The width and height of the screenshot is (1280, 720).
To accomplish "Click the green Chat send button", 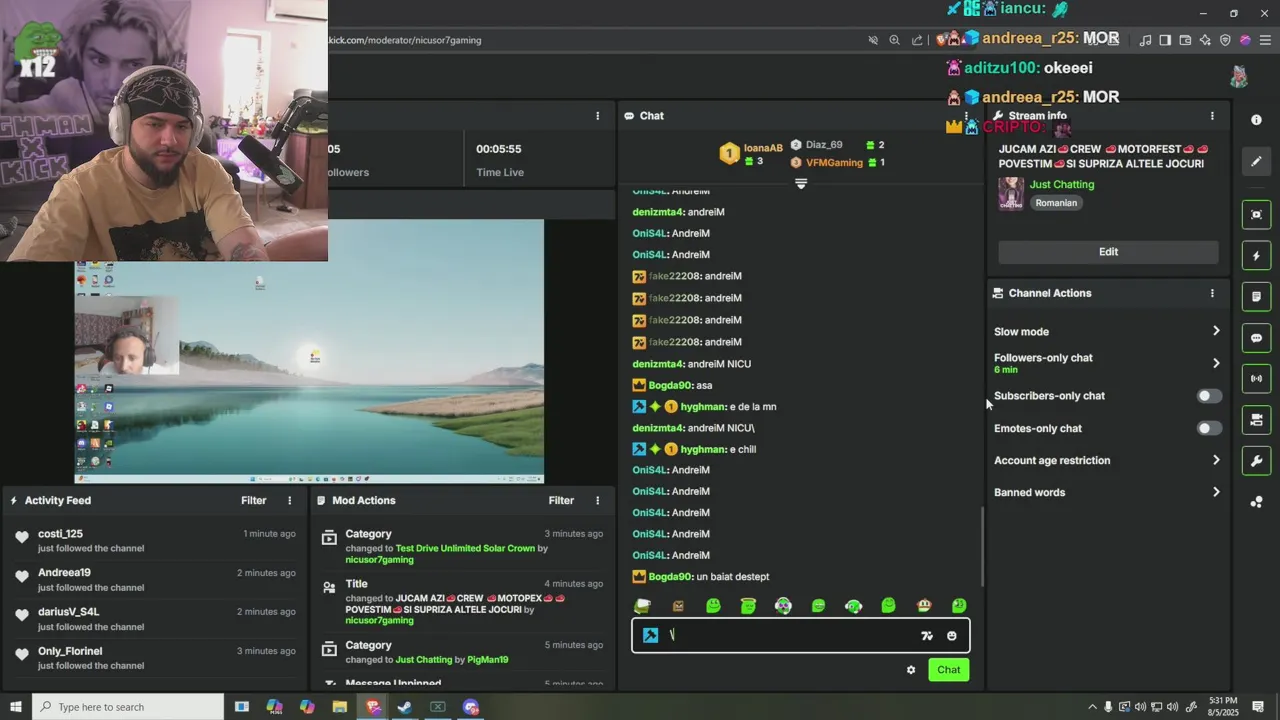I will 948,670.
